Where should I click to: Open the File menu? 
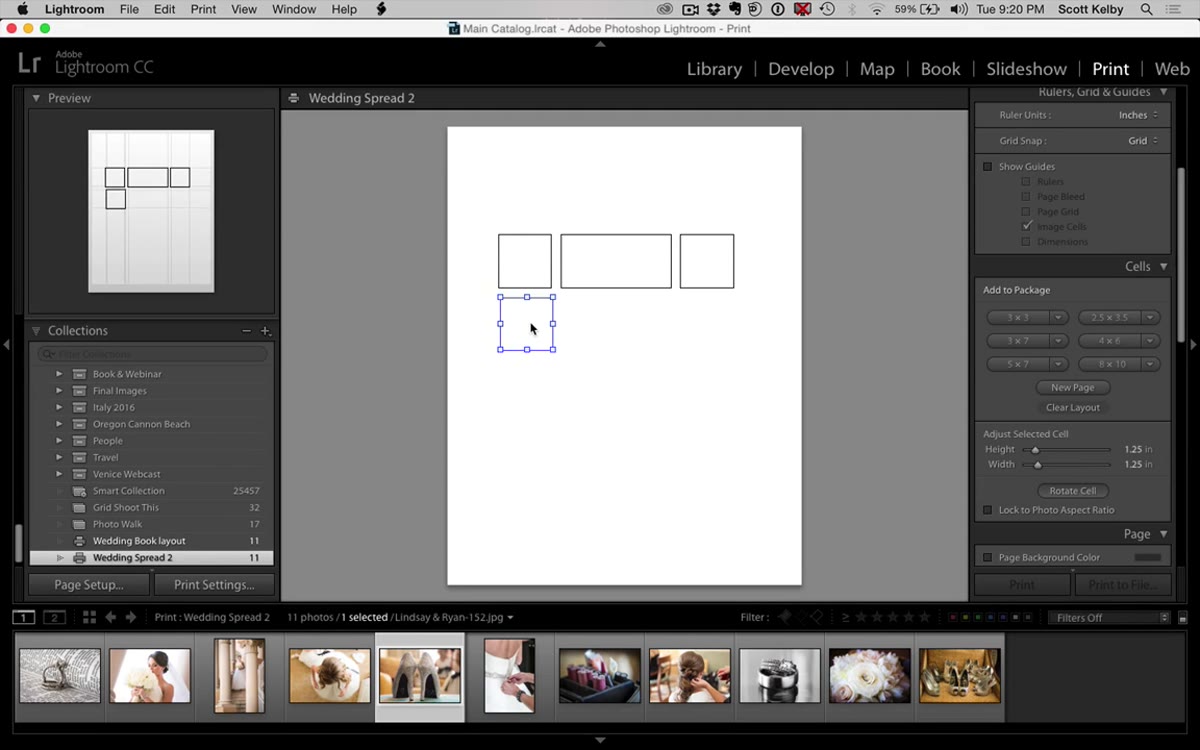point(129,9)
